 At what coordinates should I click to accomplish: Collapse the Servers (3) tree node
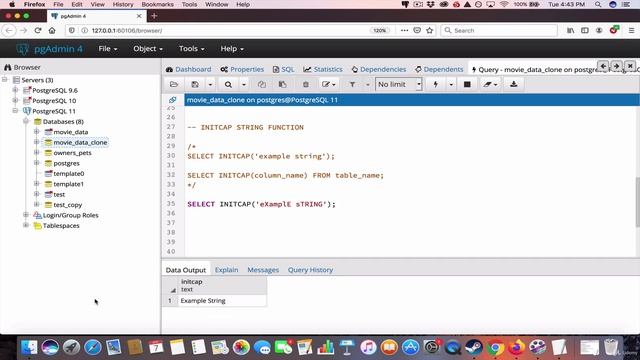(5, 80)
